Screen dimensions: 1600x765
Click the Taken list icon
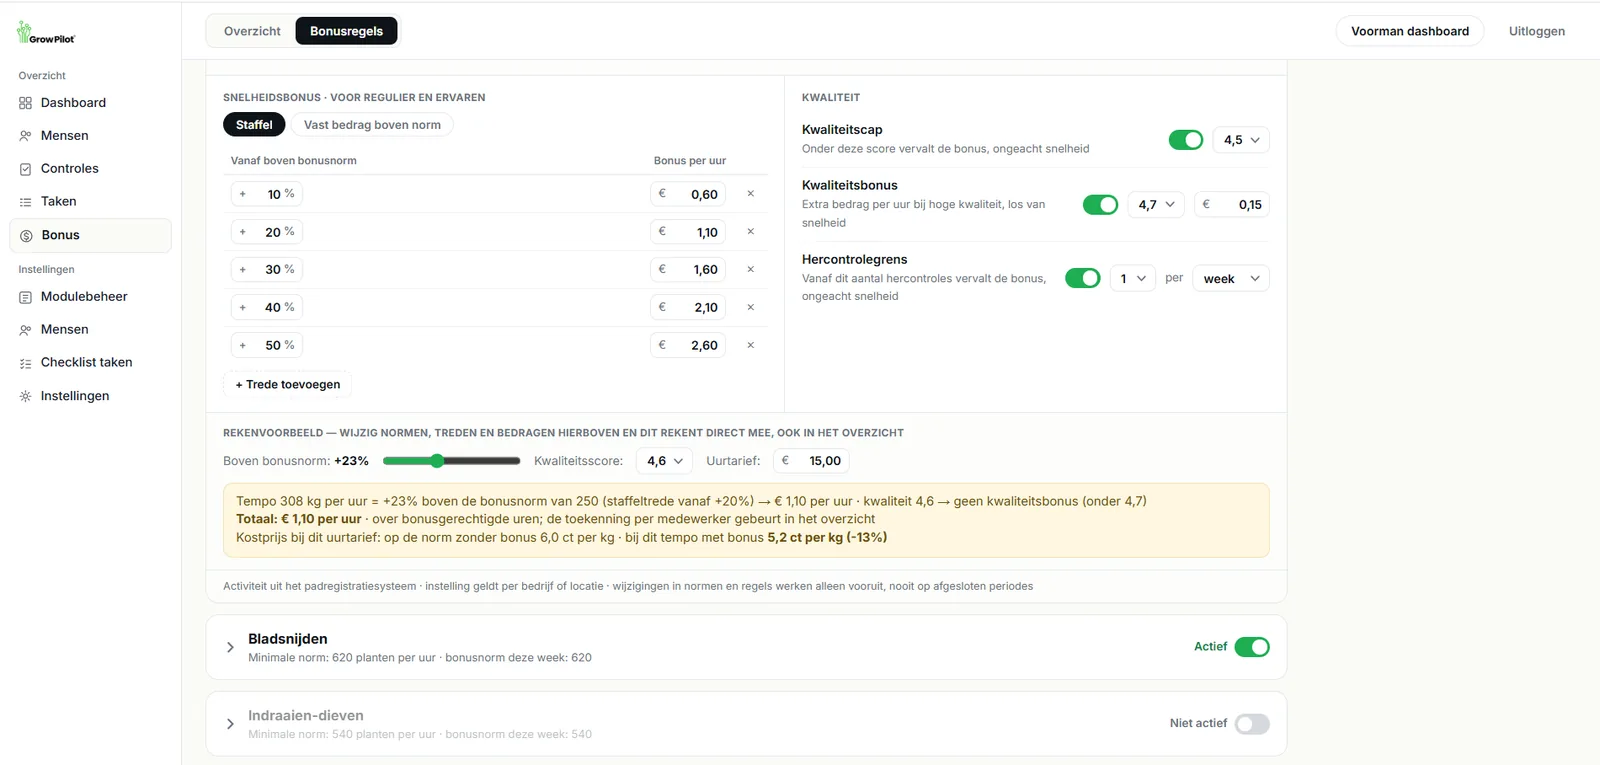(x=25, y=202)
